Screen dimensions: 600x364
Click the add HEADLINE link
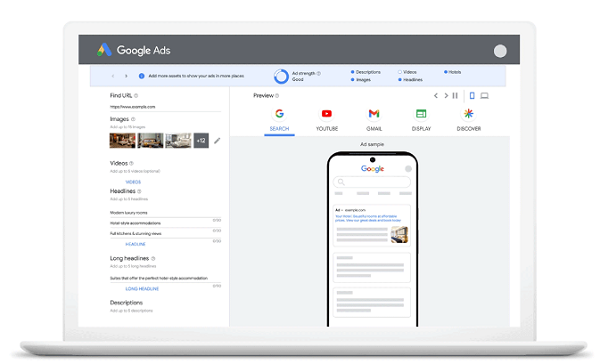pos(135,244)
